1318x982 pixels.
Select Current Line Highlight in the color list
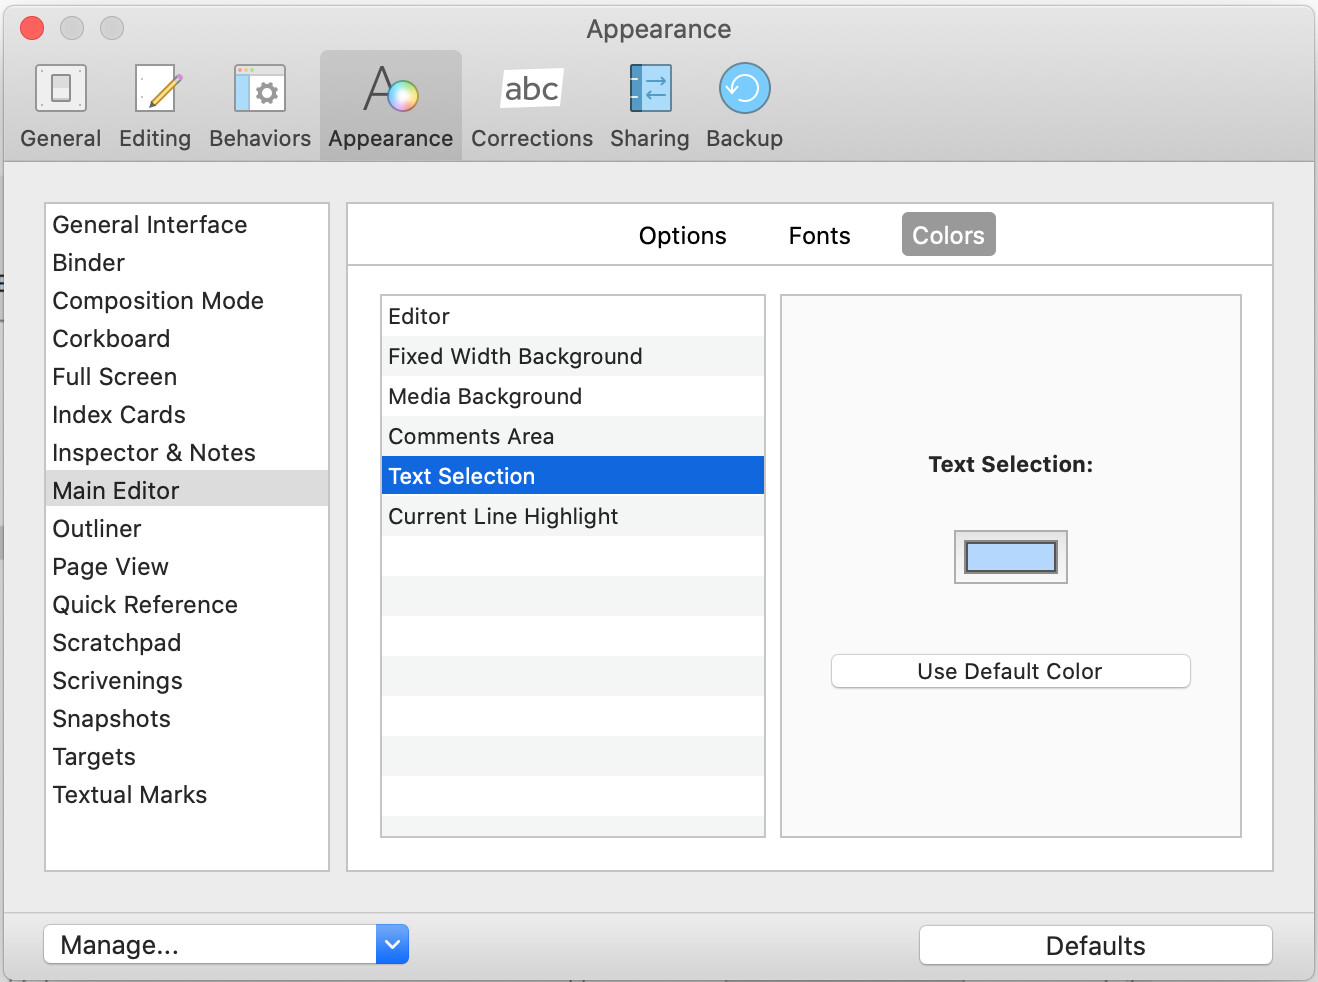503,516
